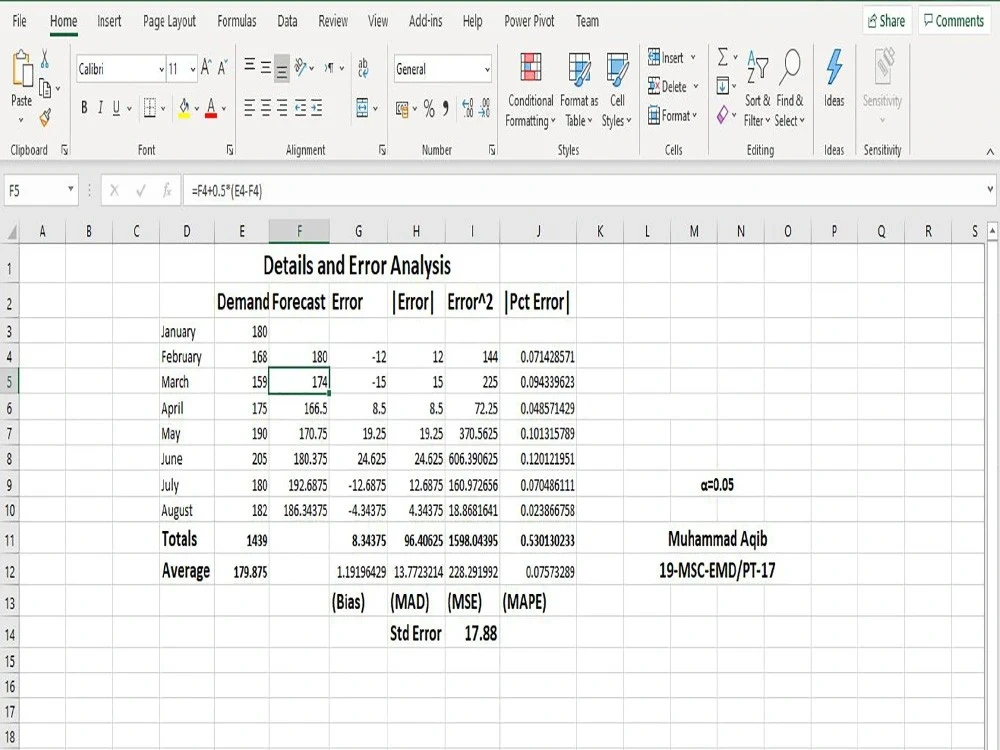The height and width of the screenshot is (750, 1000).
Task: Switch to the Page Layout tab
Action: [169, 21]
